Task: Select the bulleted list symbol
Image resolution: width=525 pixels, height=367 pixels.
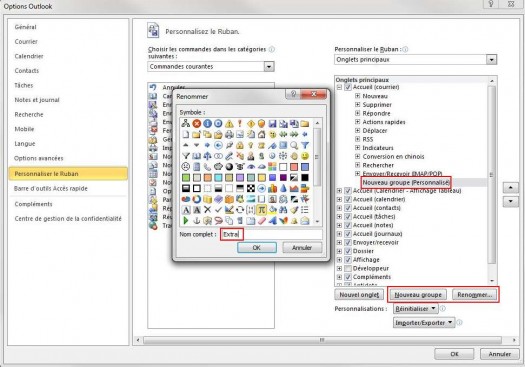Action: (x=305, y=210)
